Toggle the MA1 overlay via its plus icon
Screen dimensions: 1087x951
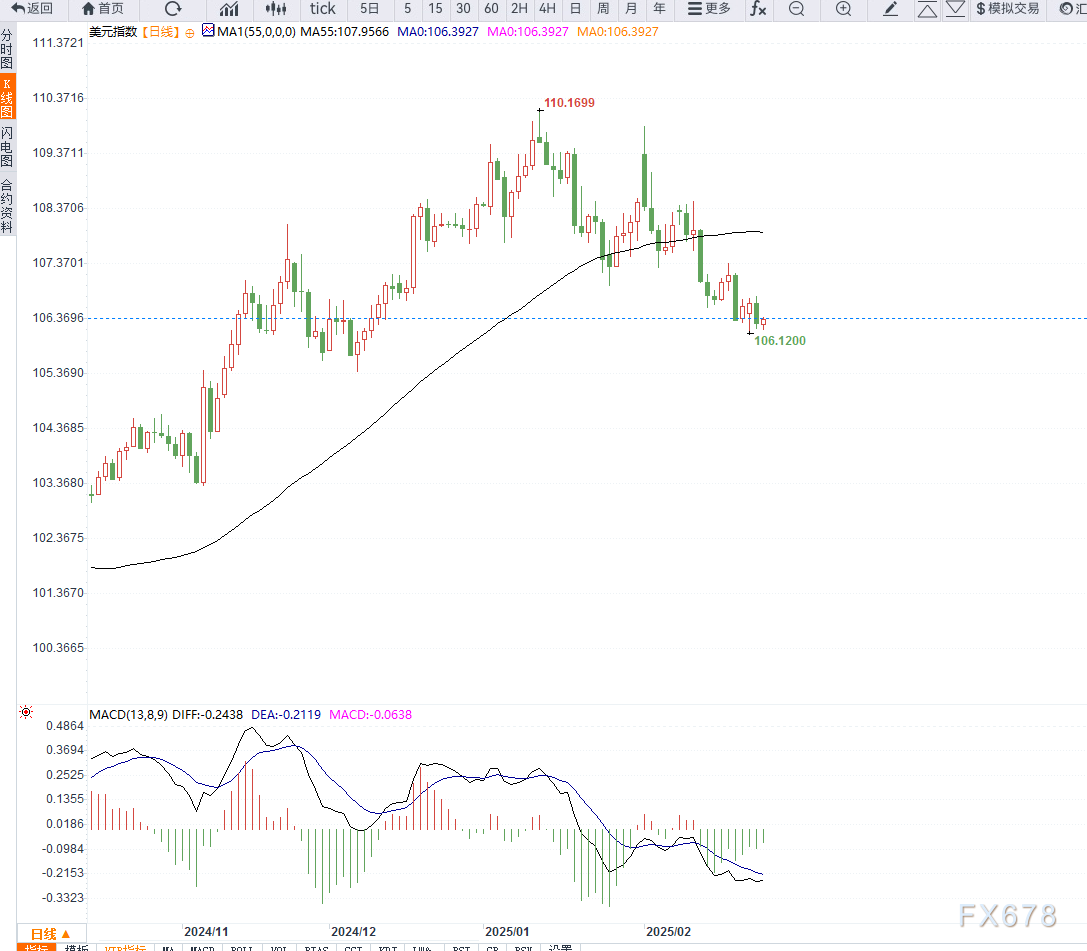click(x=190, y=32)
